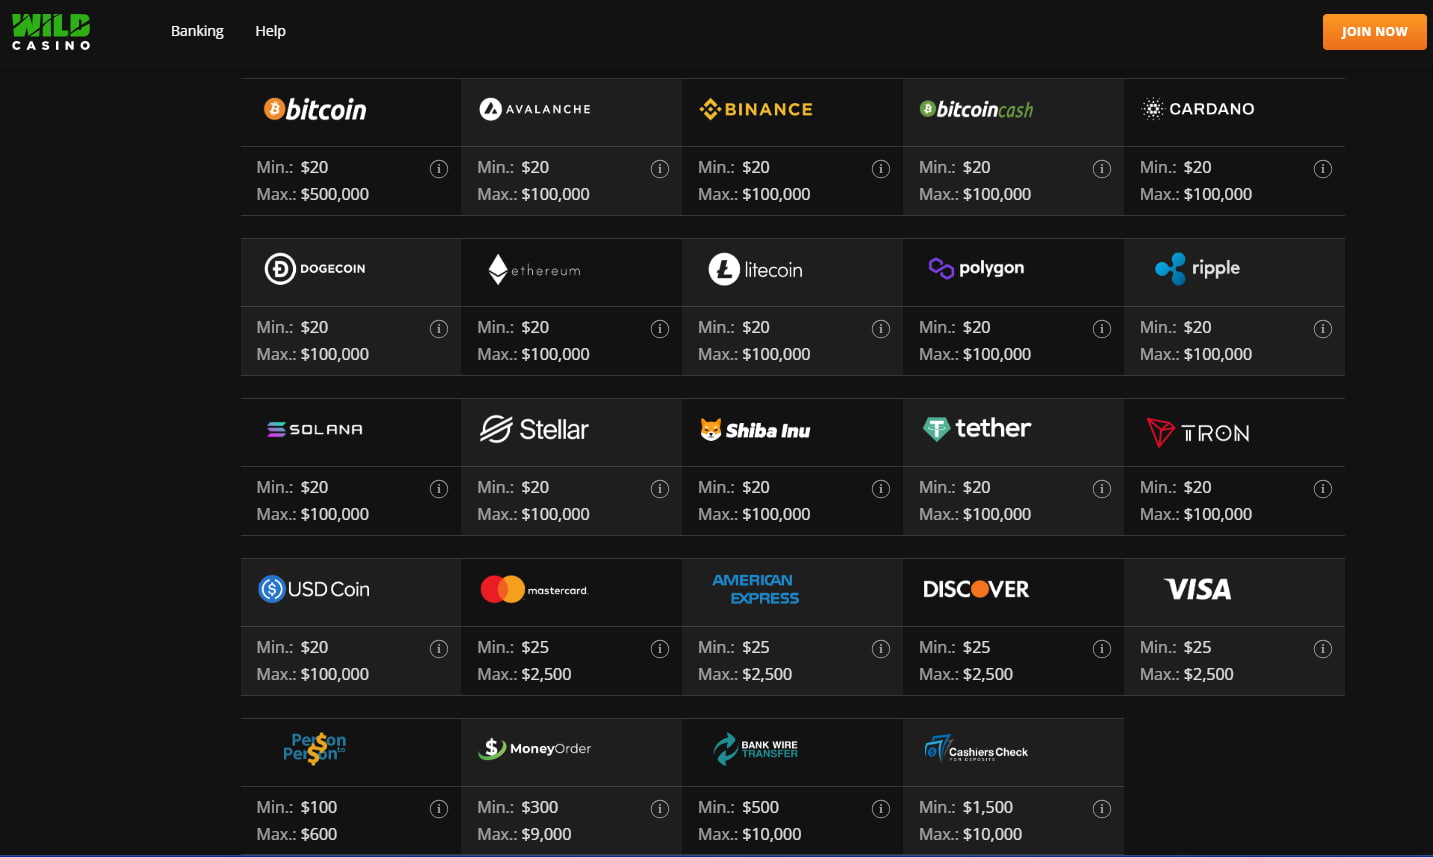
Task: Choose the Mastercard payment tile
Action: [x=534, y=590]
